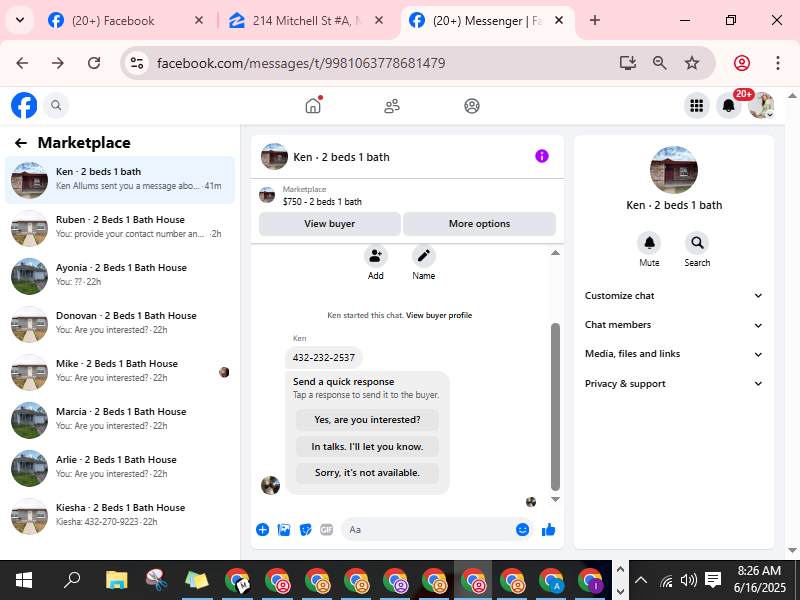The height and width of the screenshot is (600, 800).
Task: Open a new browser tab
Action: click(594, 20)
